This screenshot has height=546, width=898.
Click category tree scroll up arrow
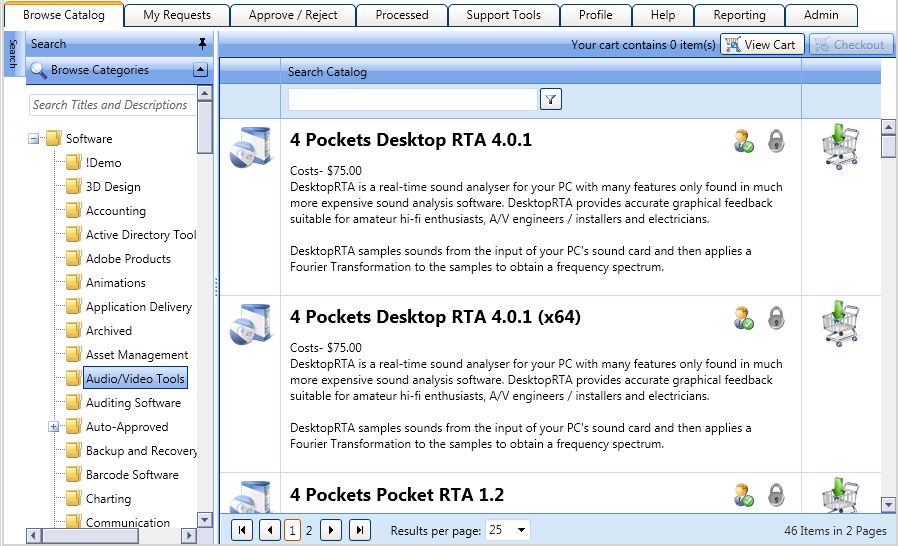204,93
